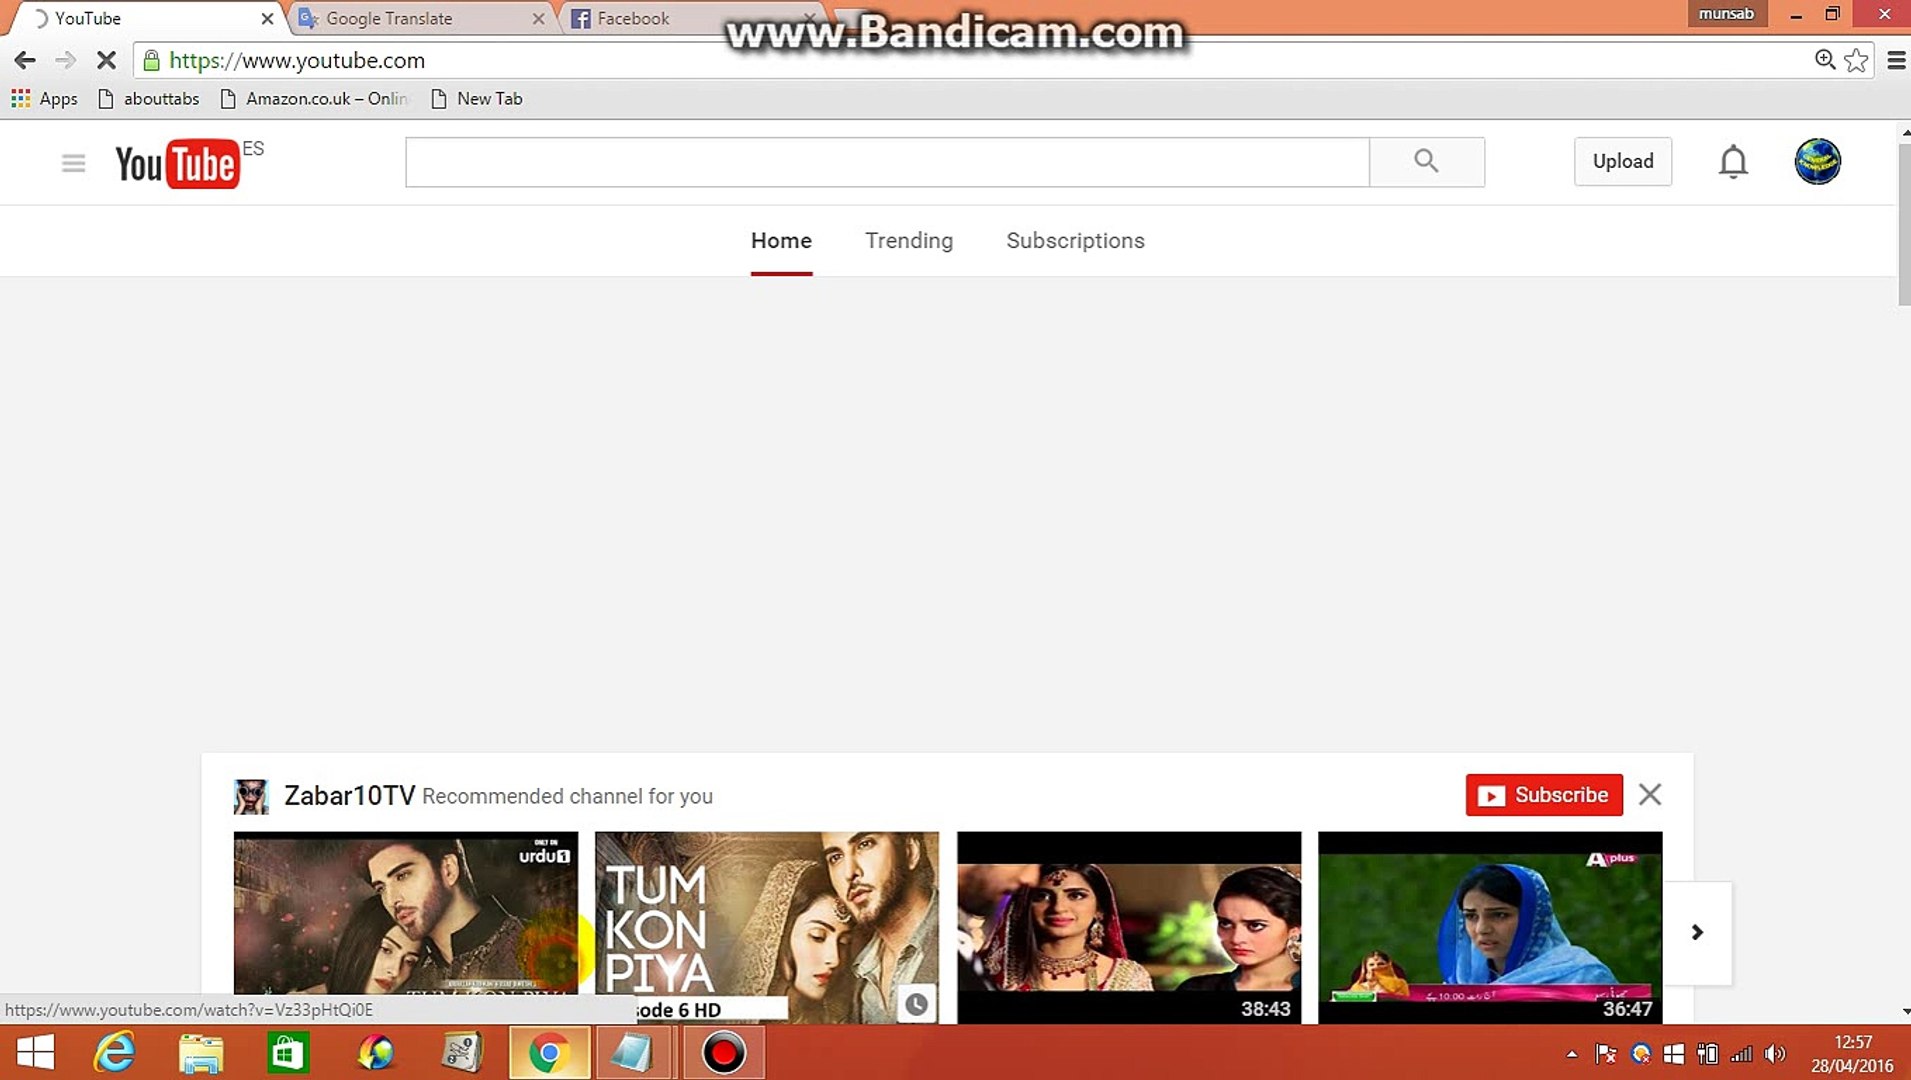Click the munsab profile button
Image resolution: width=1911 pixels, height=1080 pixels.
click(1726, 14)
